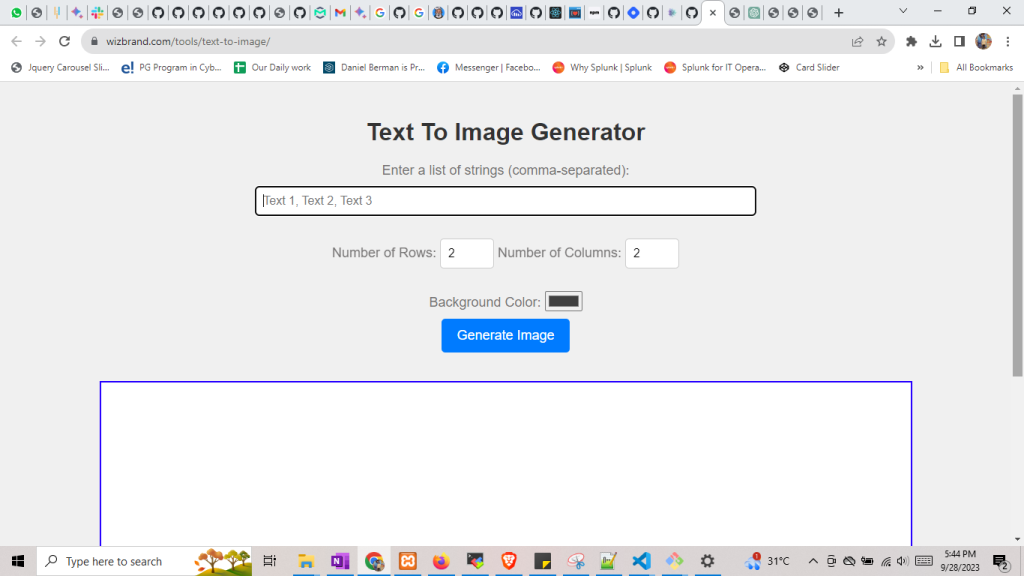Open OneNote from the taskbar
This screenshot has width=1024, height=576.
click(340, 561)
